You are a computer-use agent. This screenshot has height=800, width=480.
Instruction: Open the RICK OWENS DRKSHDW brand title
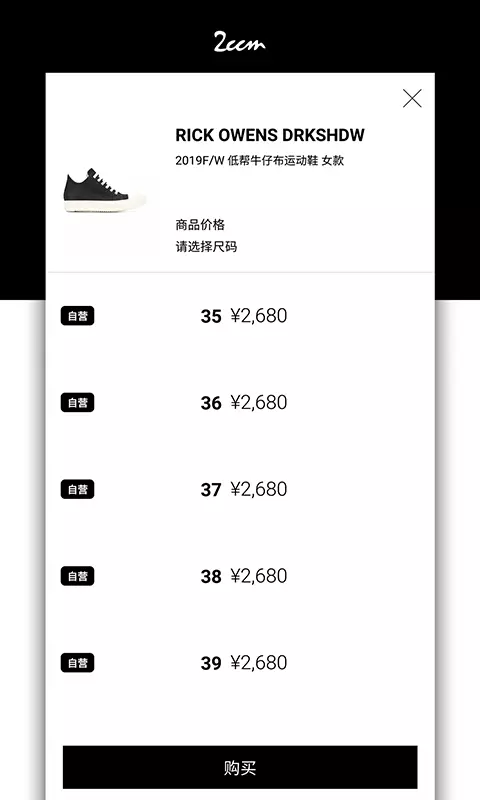(270, 135)
